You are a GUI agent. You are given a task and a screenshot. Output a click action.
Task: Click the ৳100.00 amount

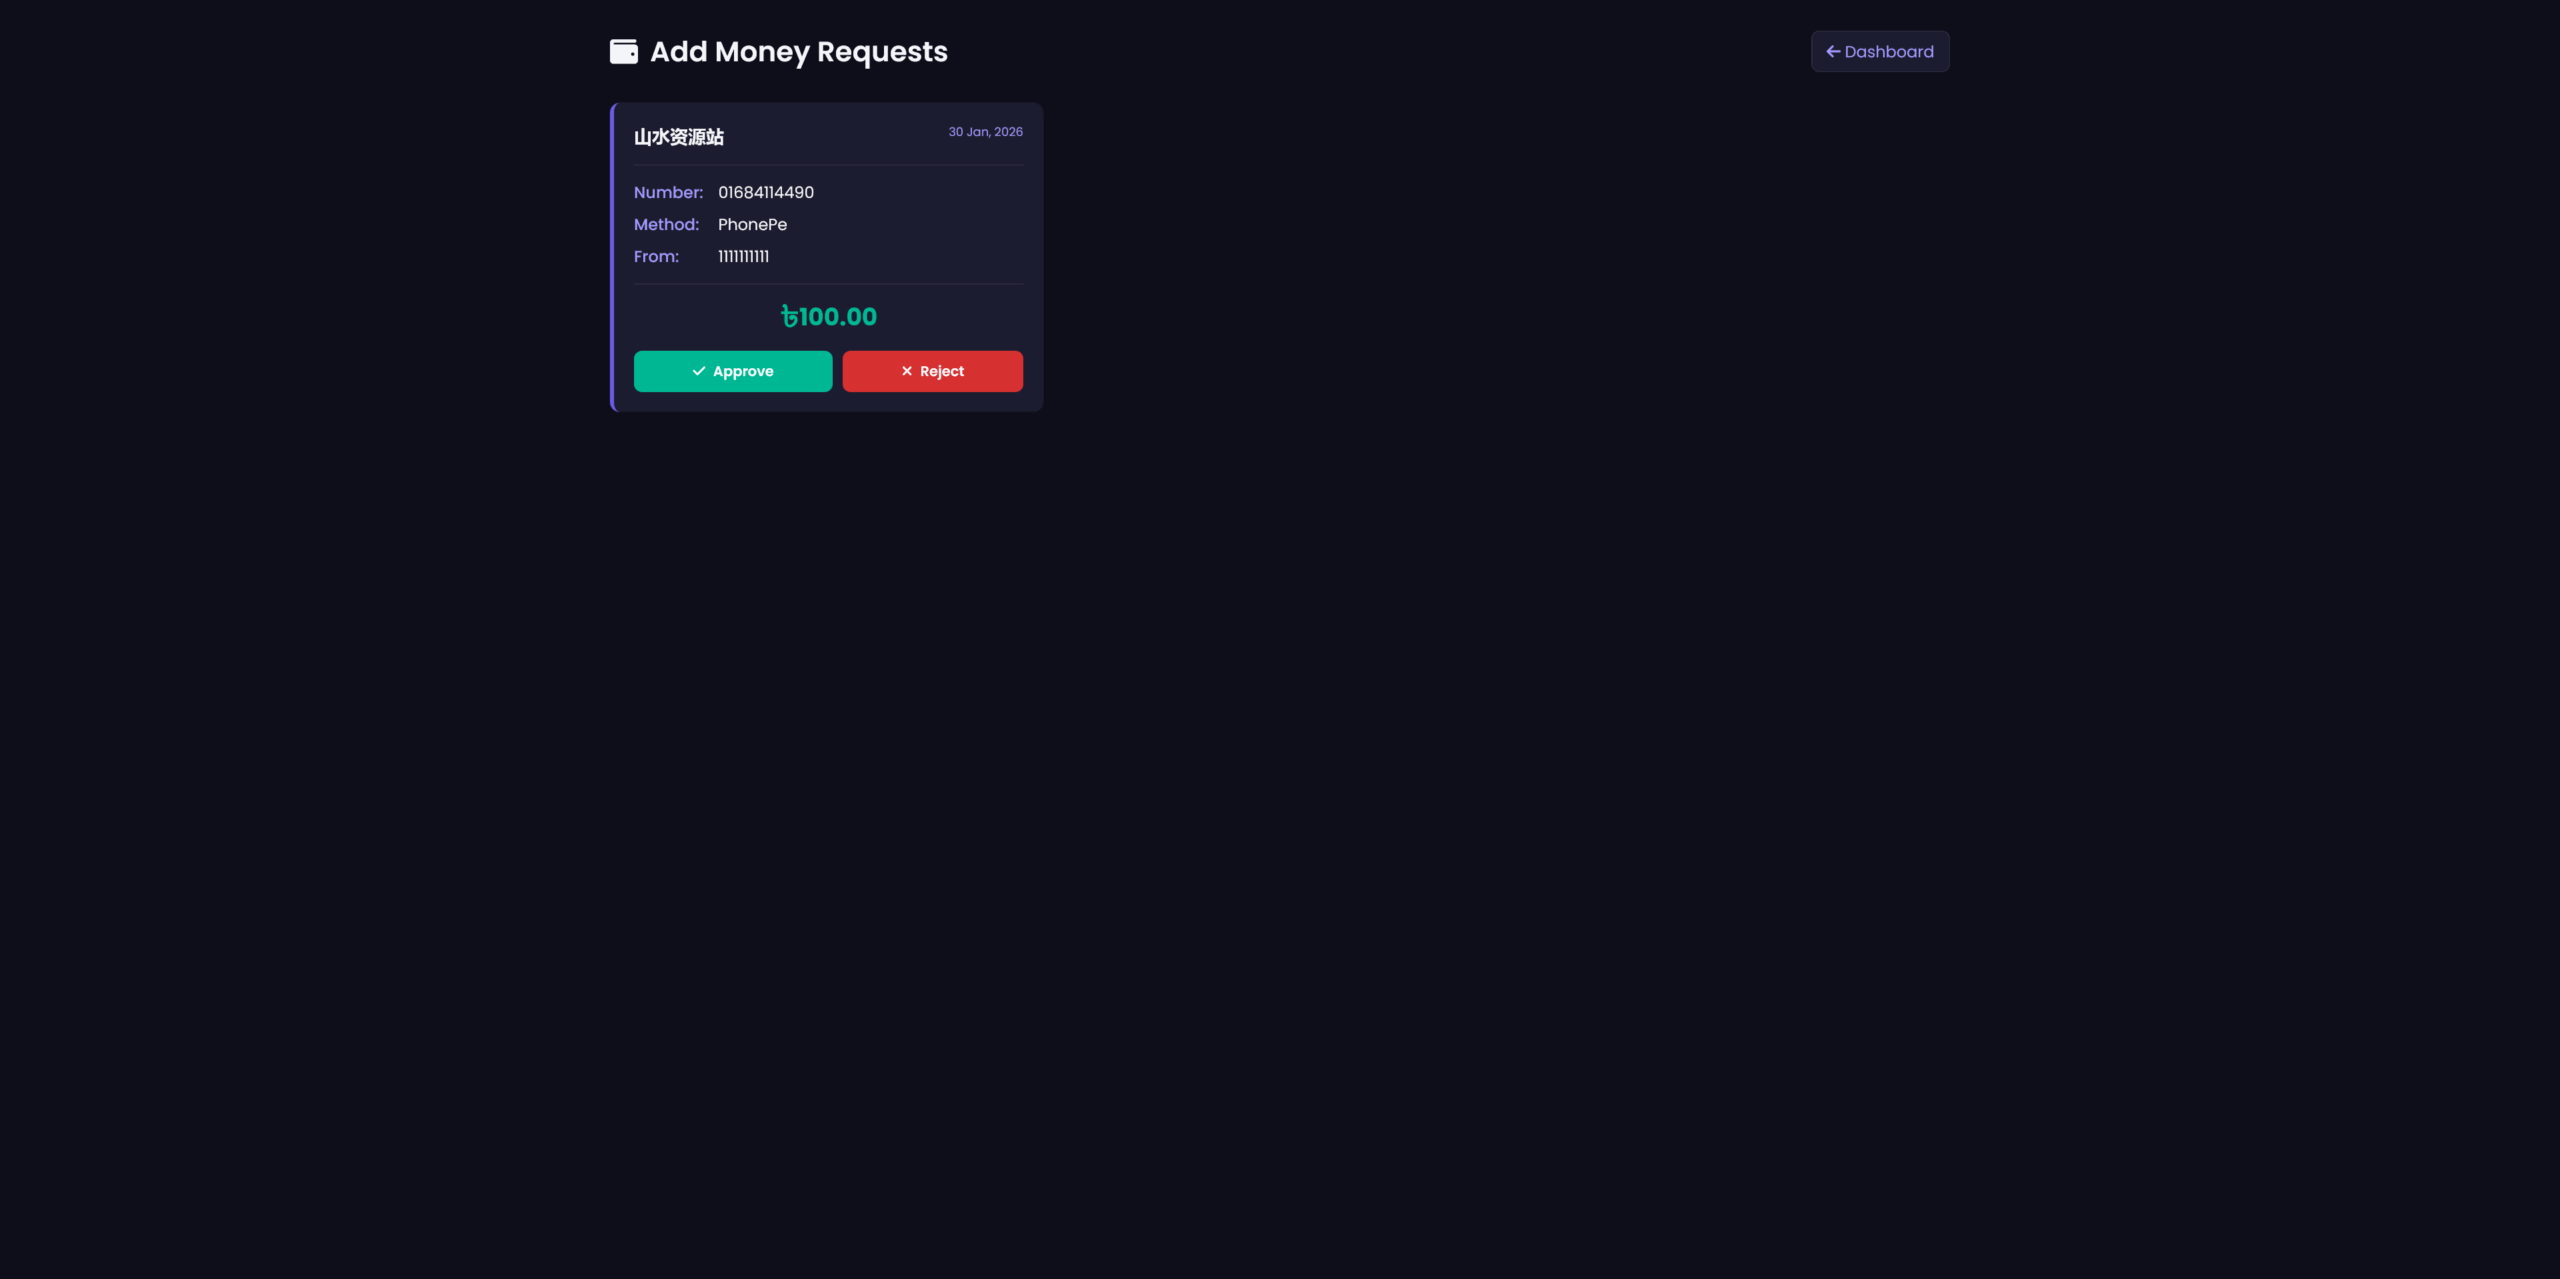828,317
